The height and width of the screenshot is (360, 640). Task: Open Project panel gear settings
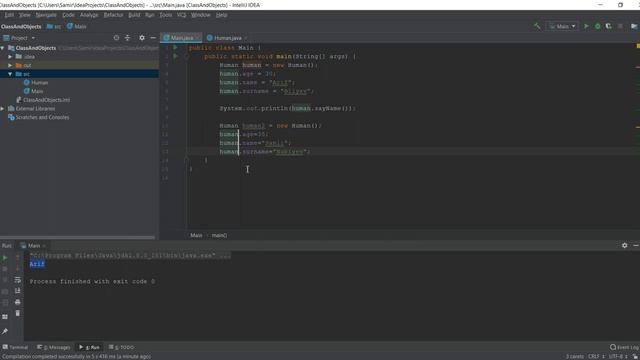point(142,38)
